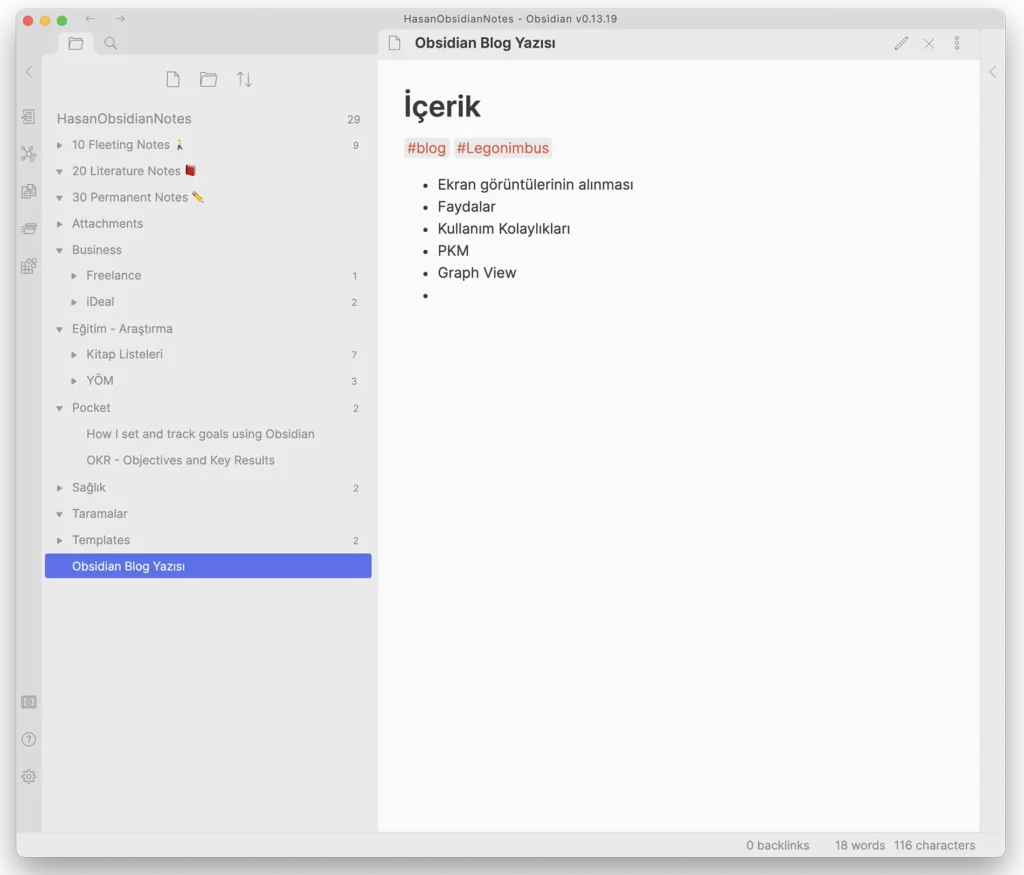The height and width of the screenshot is (875, 1024).
Task: Expand the right sidebar with the chevron
Action: [992, 72]
